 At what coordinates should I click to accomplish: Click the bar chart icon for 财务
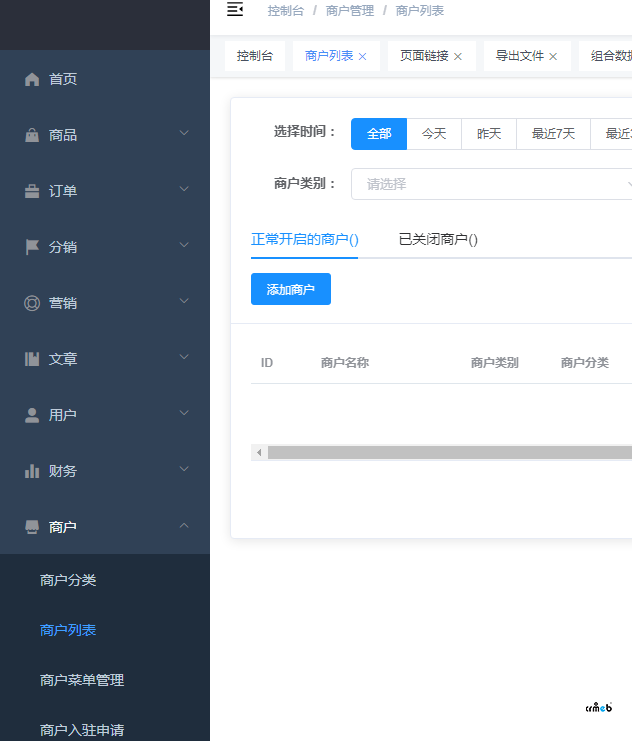tap(32, 471)
